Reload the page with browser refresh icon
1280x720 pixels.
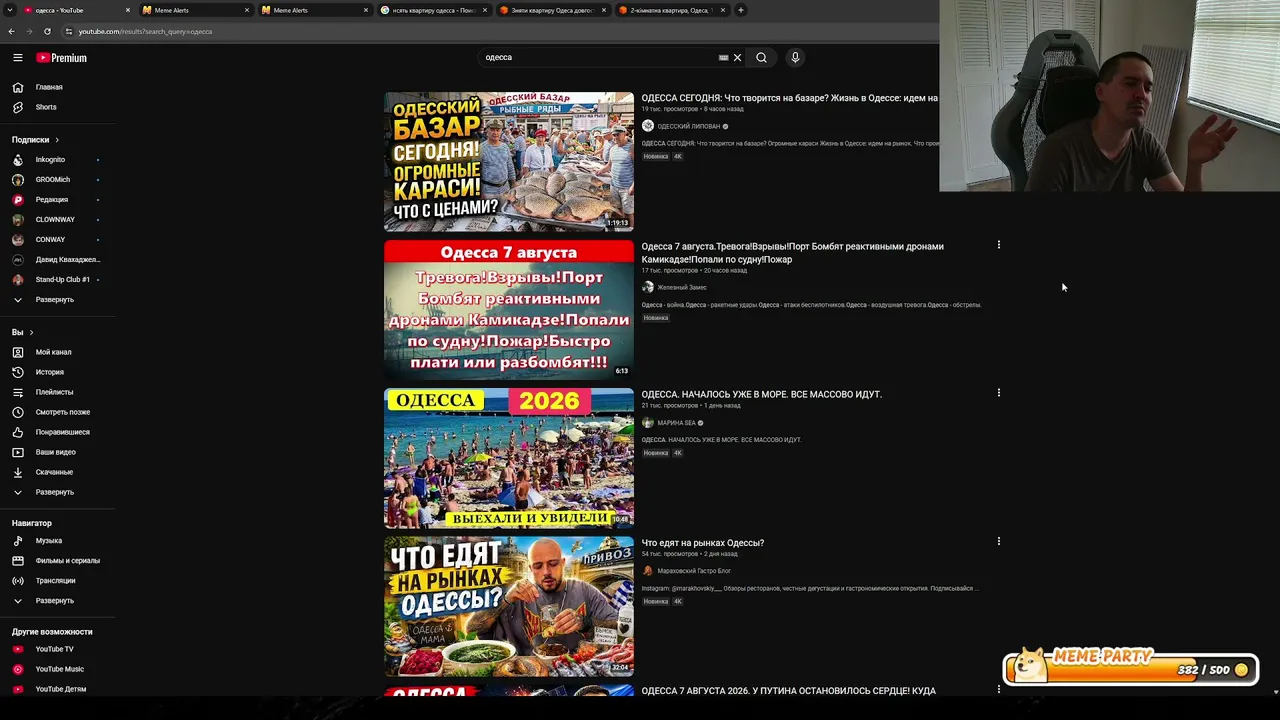point(47,31)
